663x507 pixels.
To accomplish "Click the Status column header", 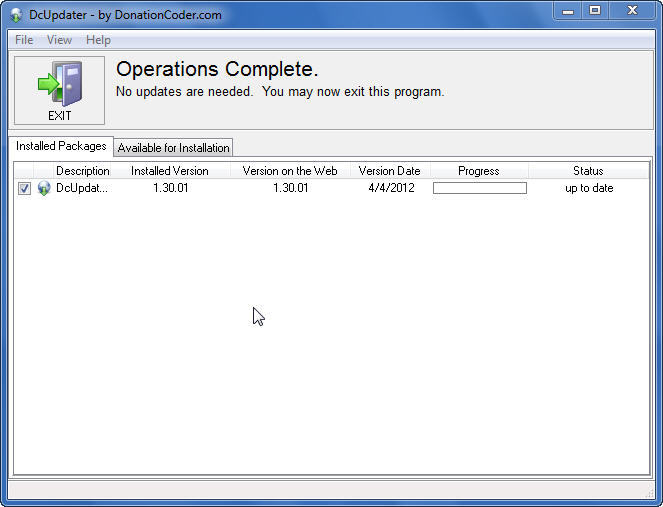I will tap(588, 171).
